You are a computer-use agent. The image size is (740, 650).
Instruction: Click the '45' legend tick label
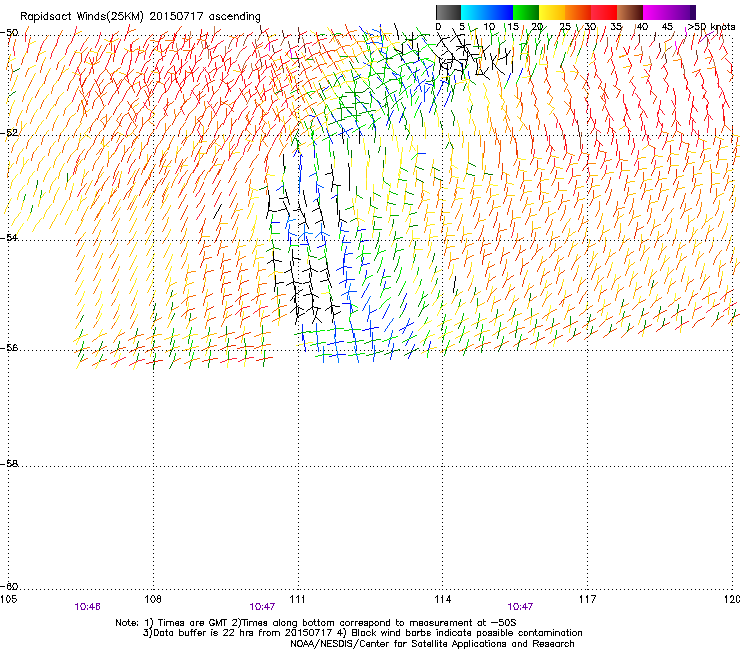[667, 27]
